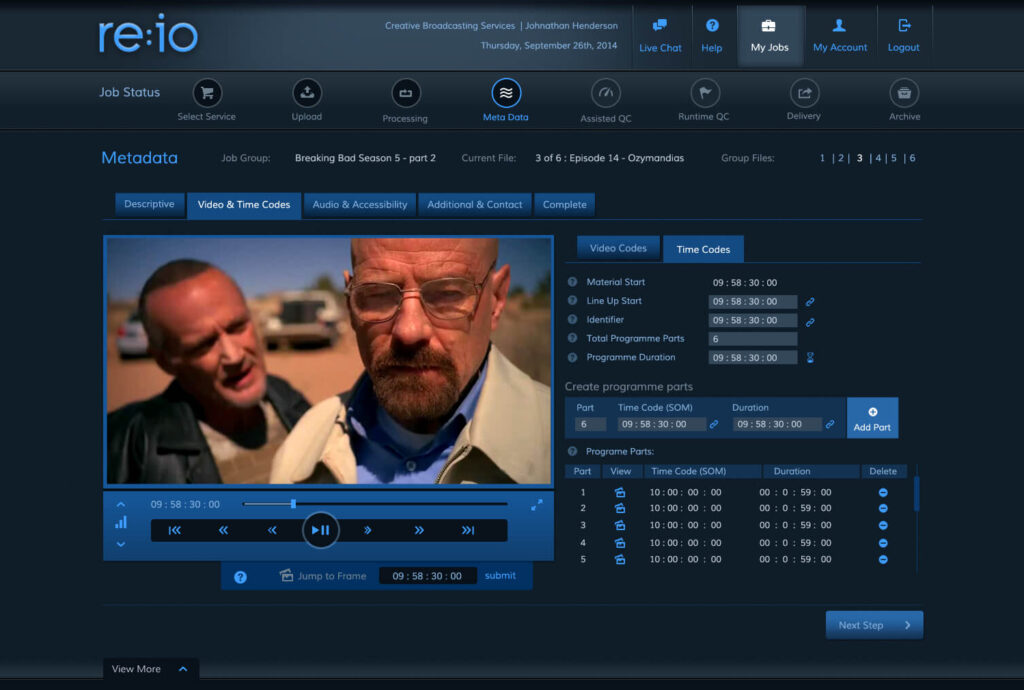Open Live Chat
The height and width of the screenshot is (690, 1024).
660,36
